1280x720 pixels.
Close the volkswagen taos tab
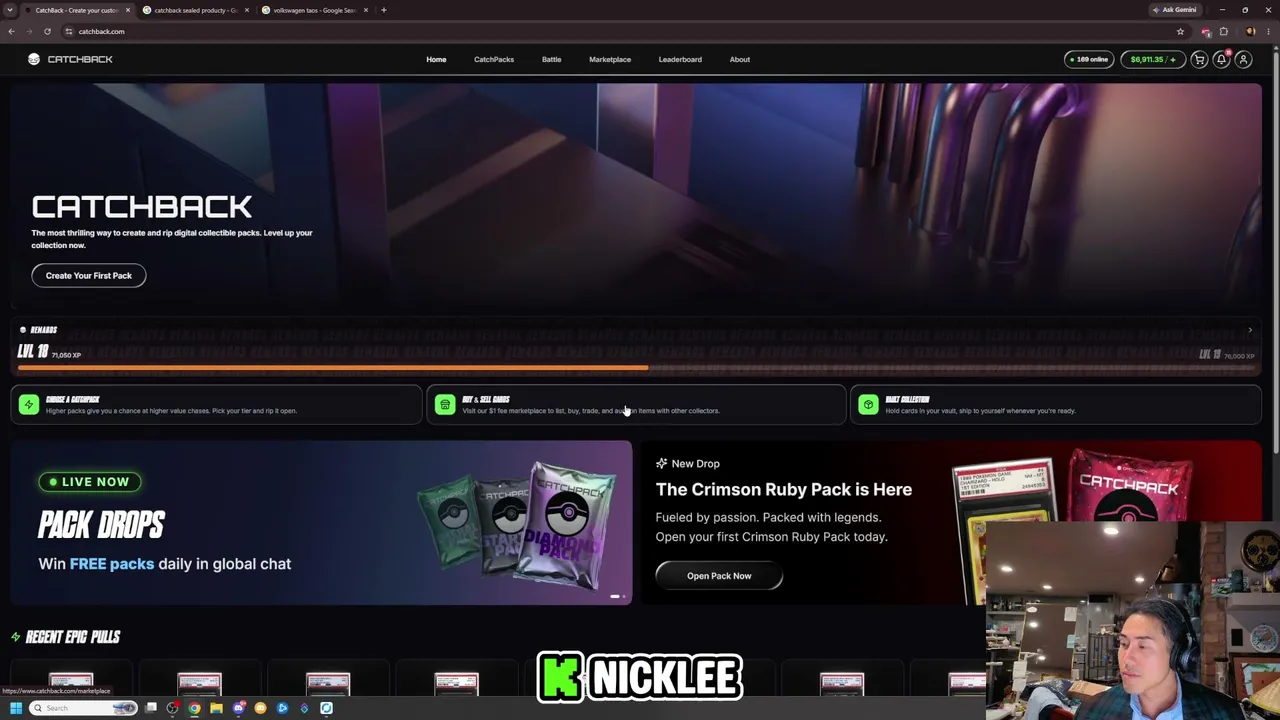click(365, 10)
